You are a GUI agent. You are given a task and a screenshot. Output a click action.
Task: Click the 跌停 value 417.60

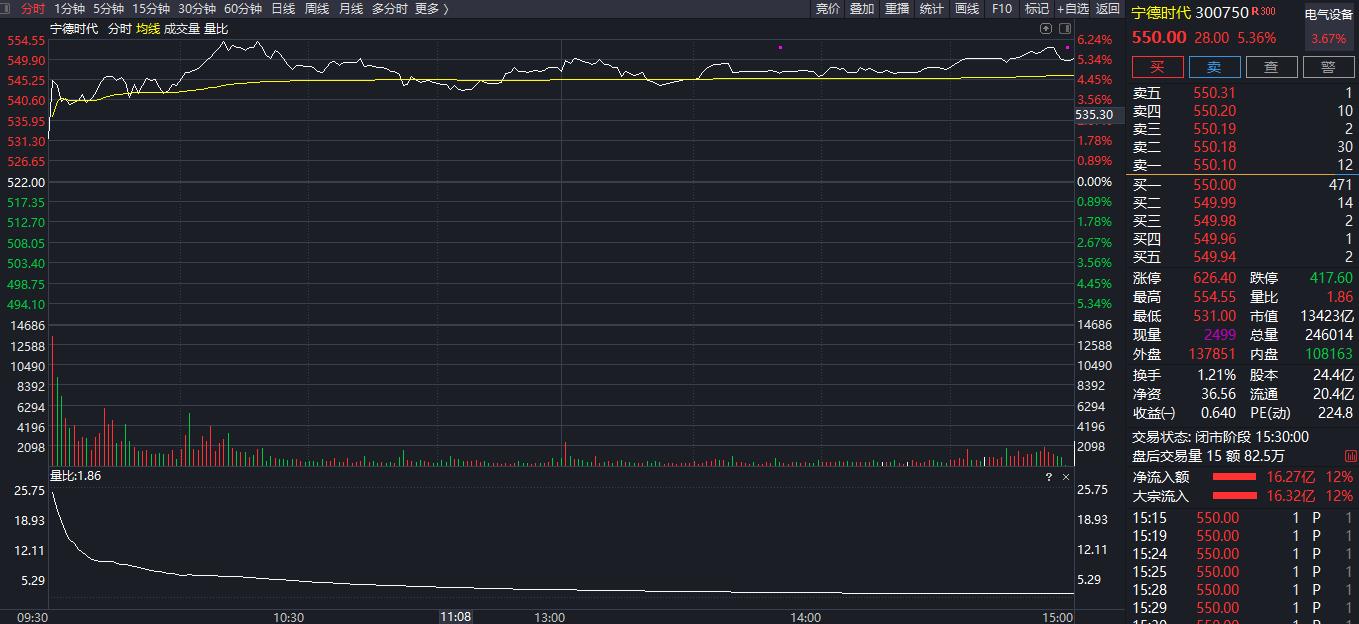click(x=1331, y=278)
